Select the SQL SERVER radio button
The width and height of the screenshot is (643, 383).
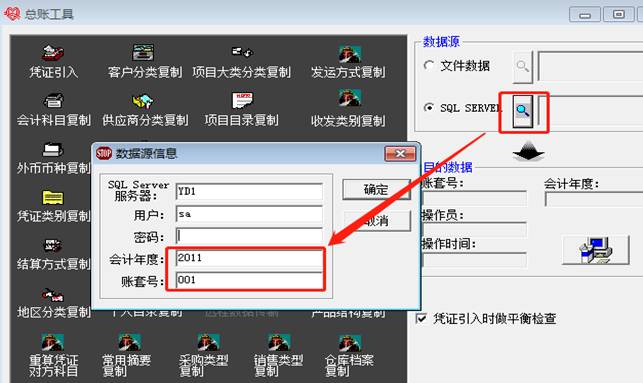(429, 107)
